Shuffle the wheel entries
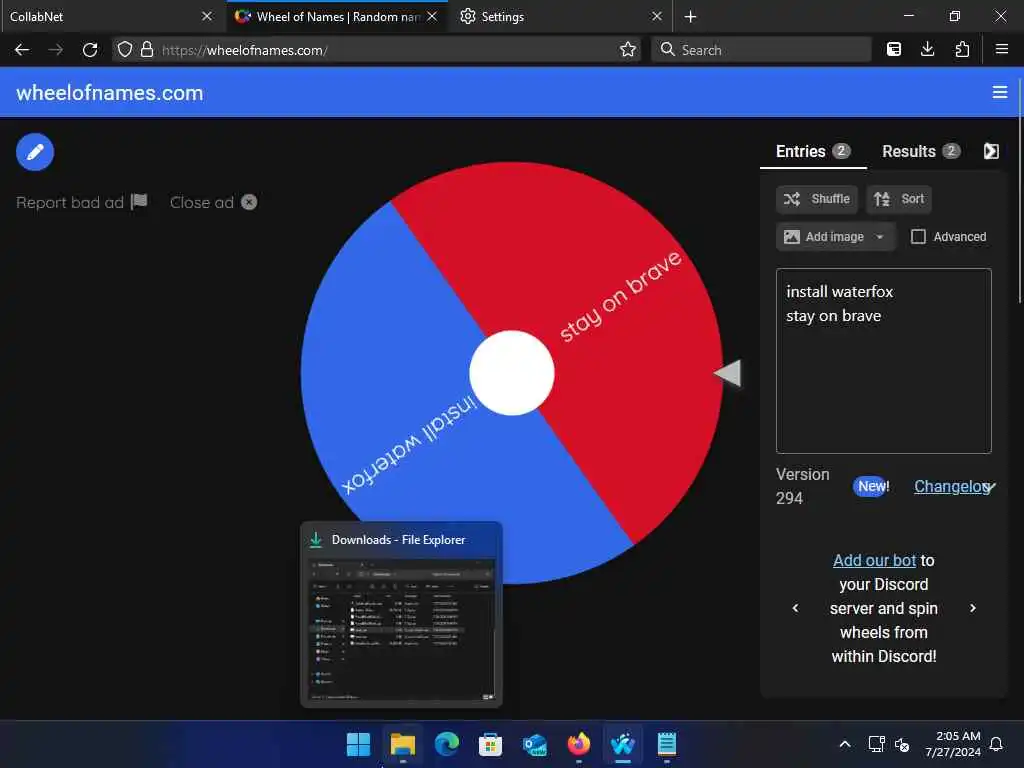1024x768 pixels. [x=817, y=199]
